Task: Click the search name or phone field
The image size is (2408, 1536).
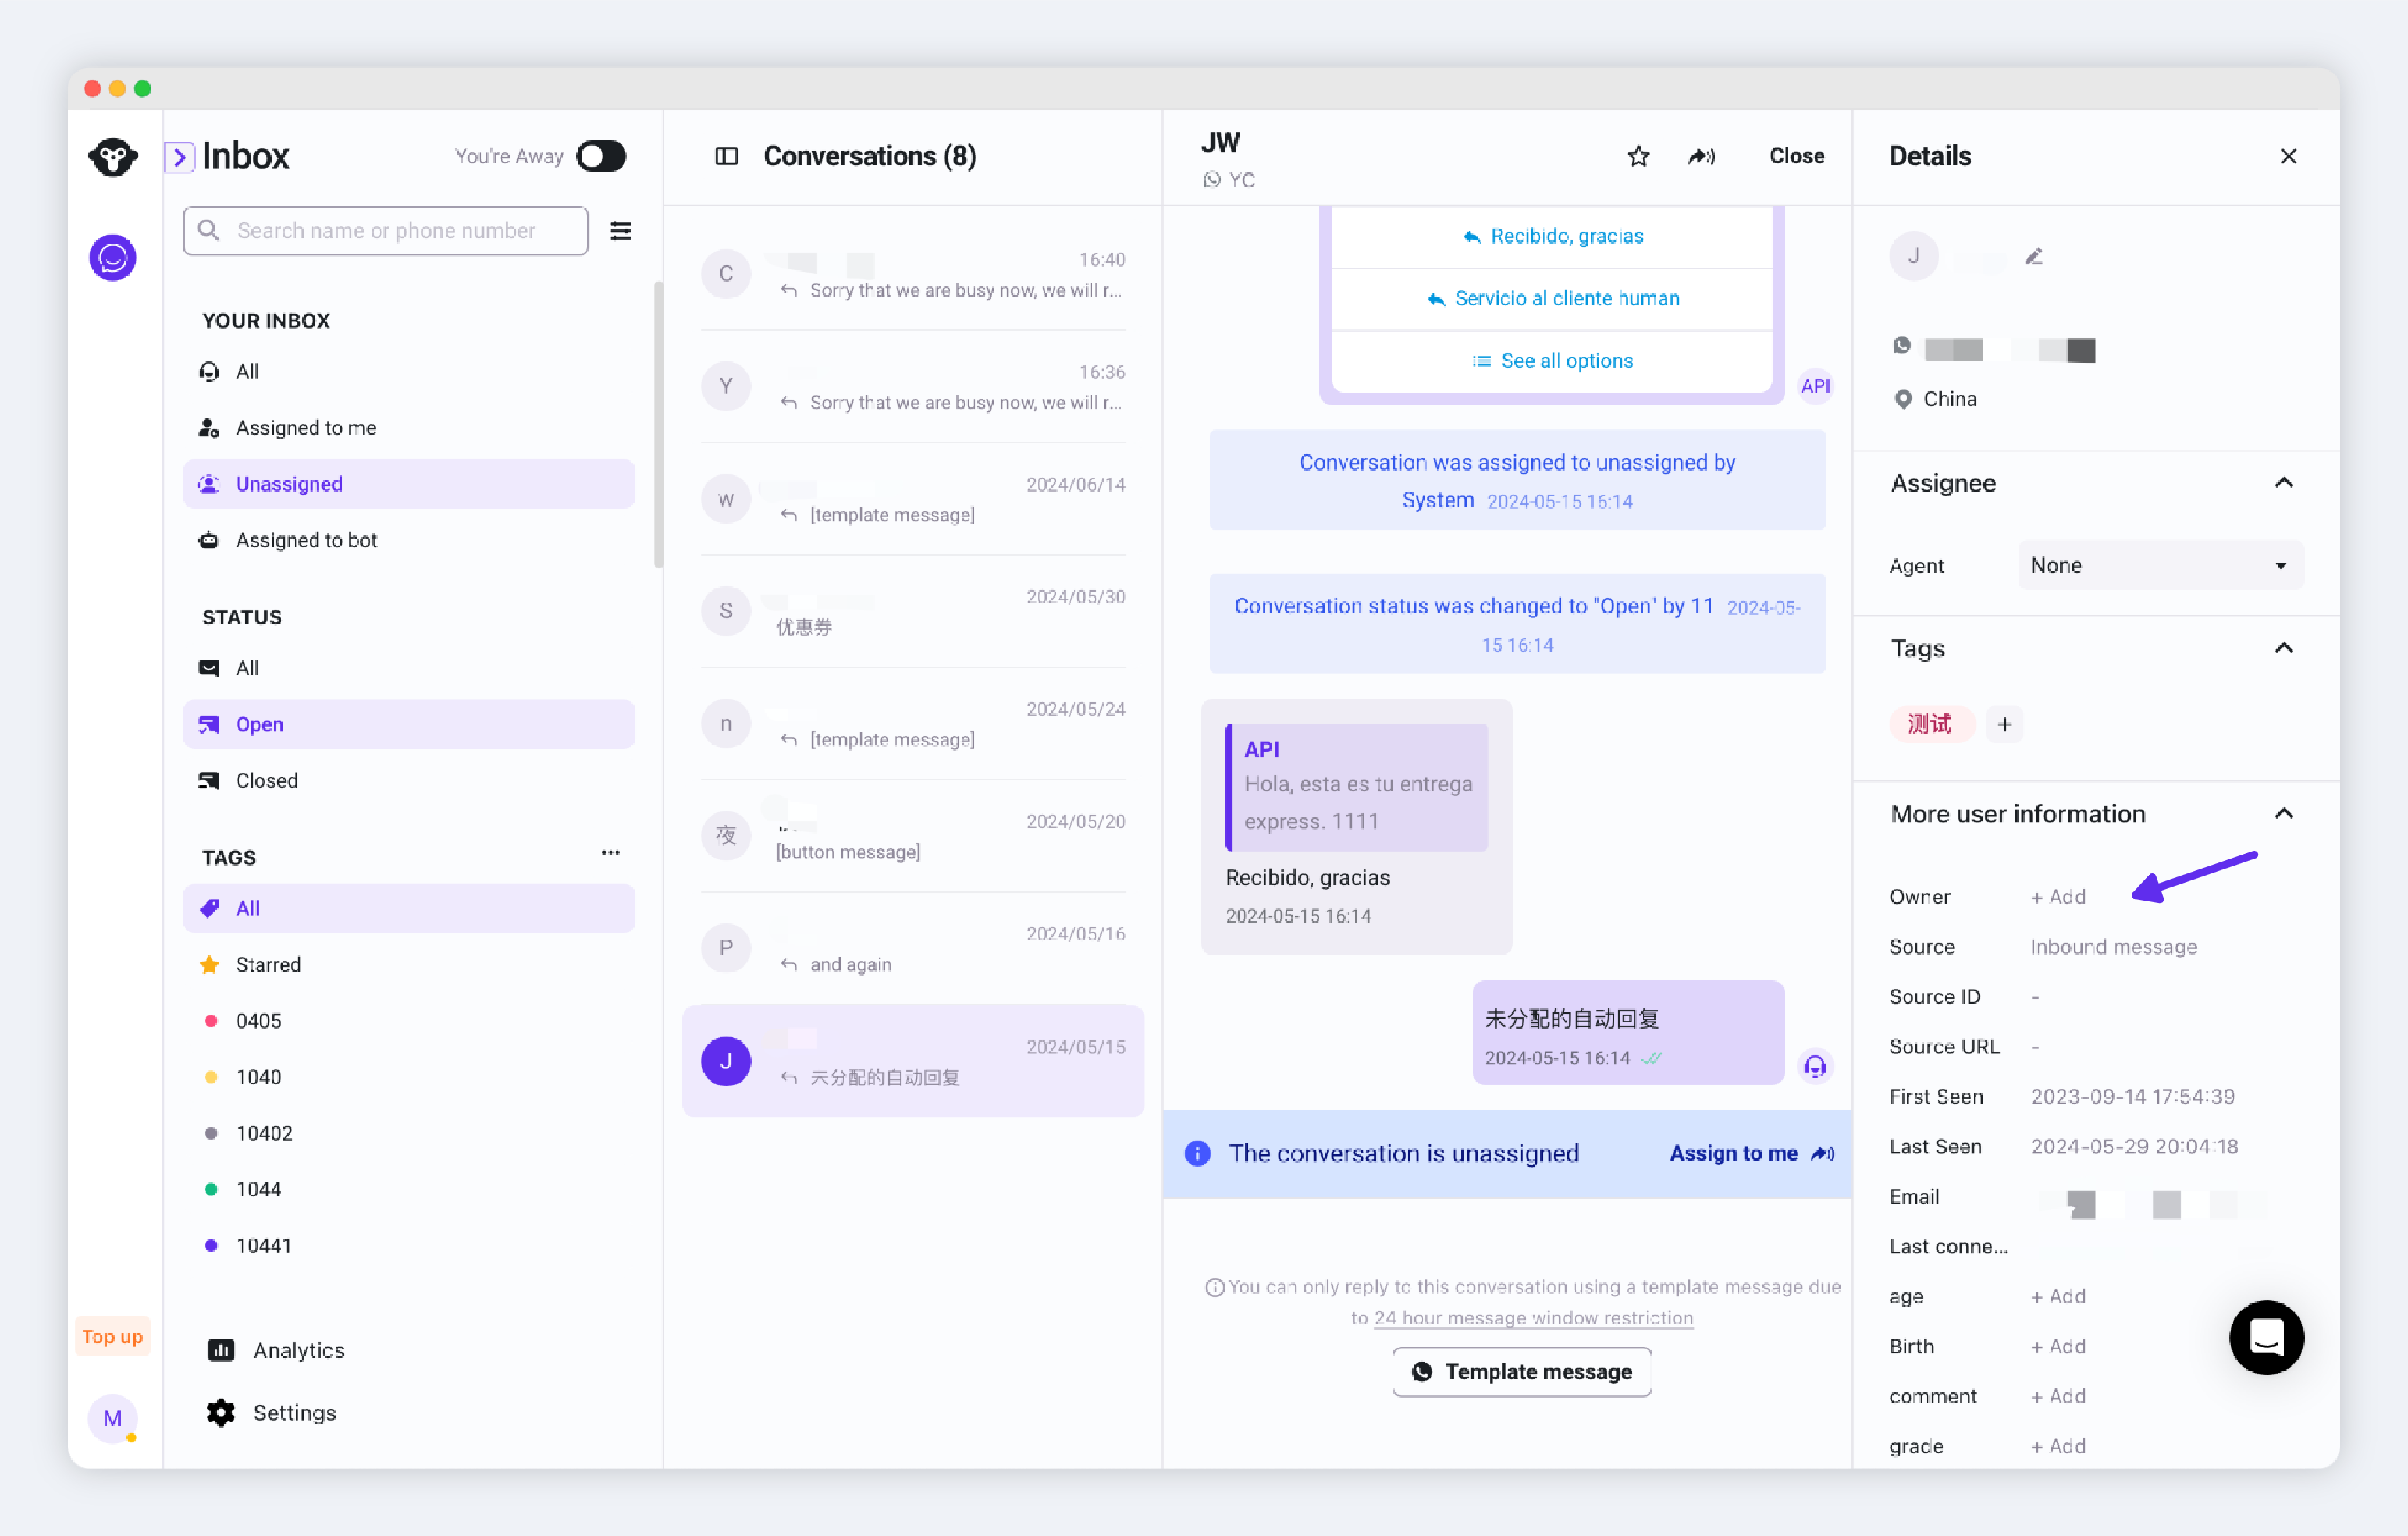Action: 386,231
